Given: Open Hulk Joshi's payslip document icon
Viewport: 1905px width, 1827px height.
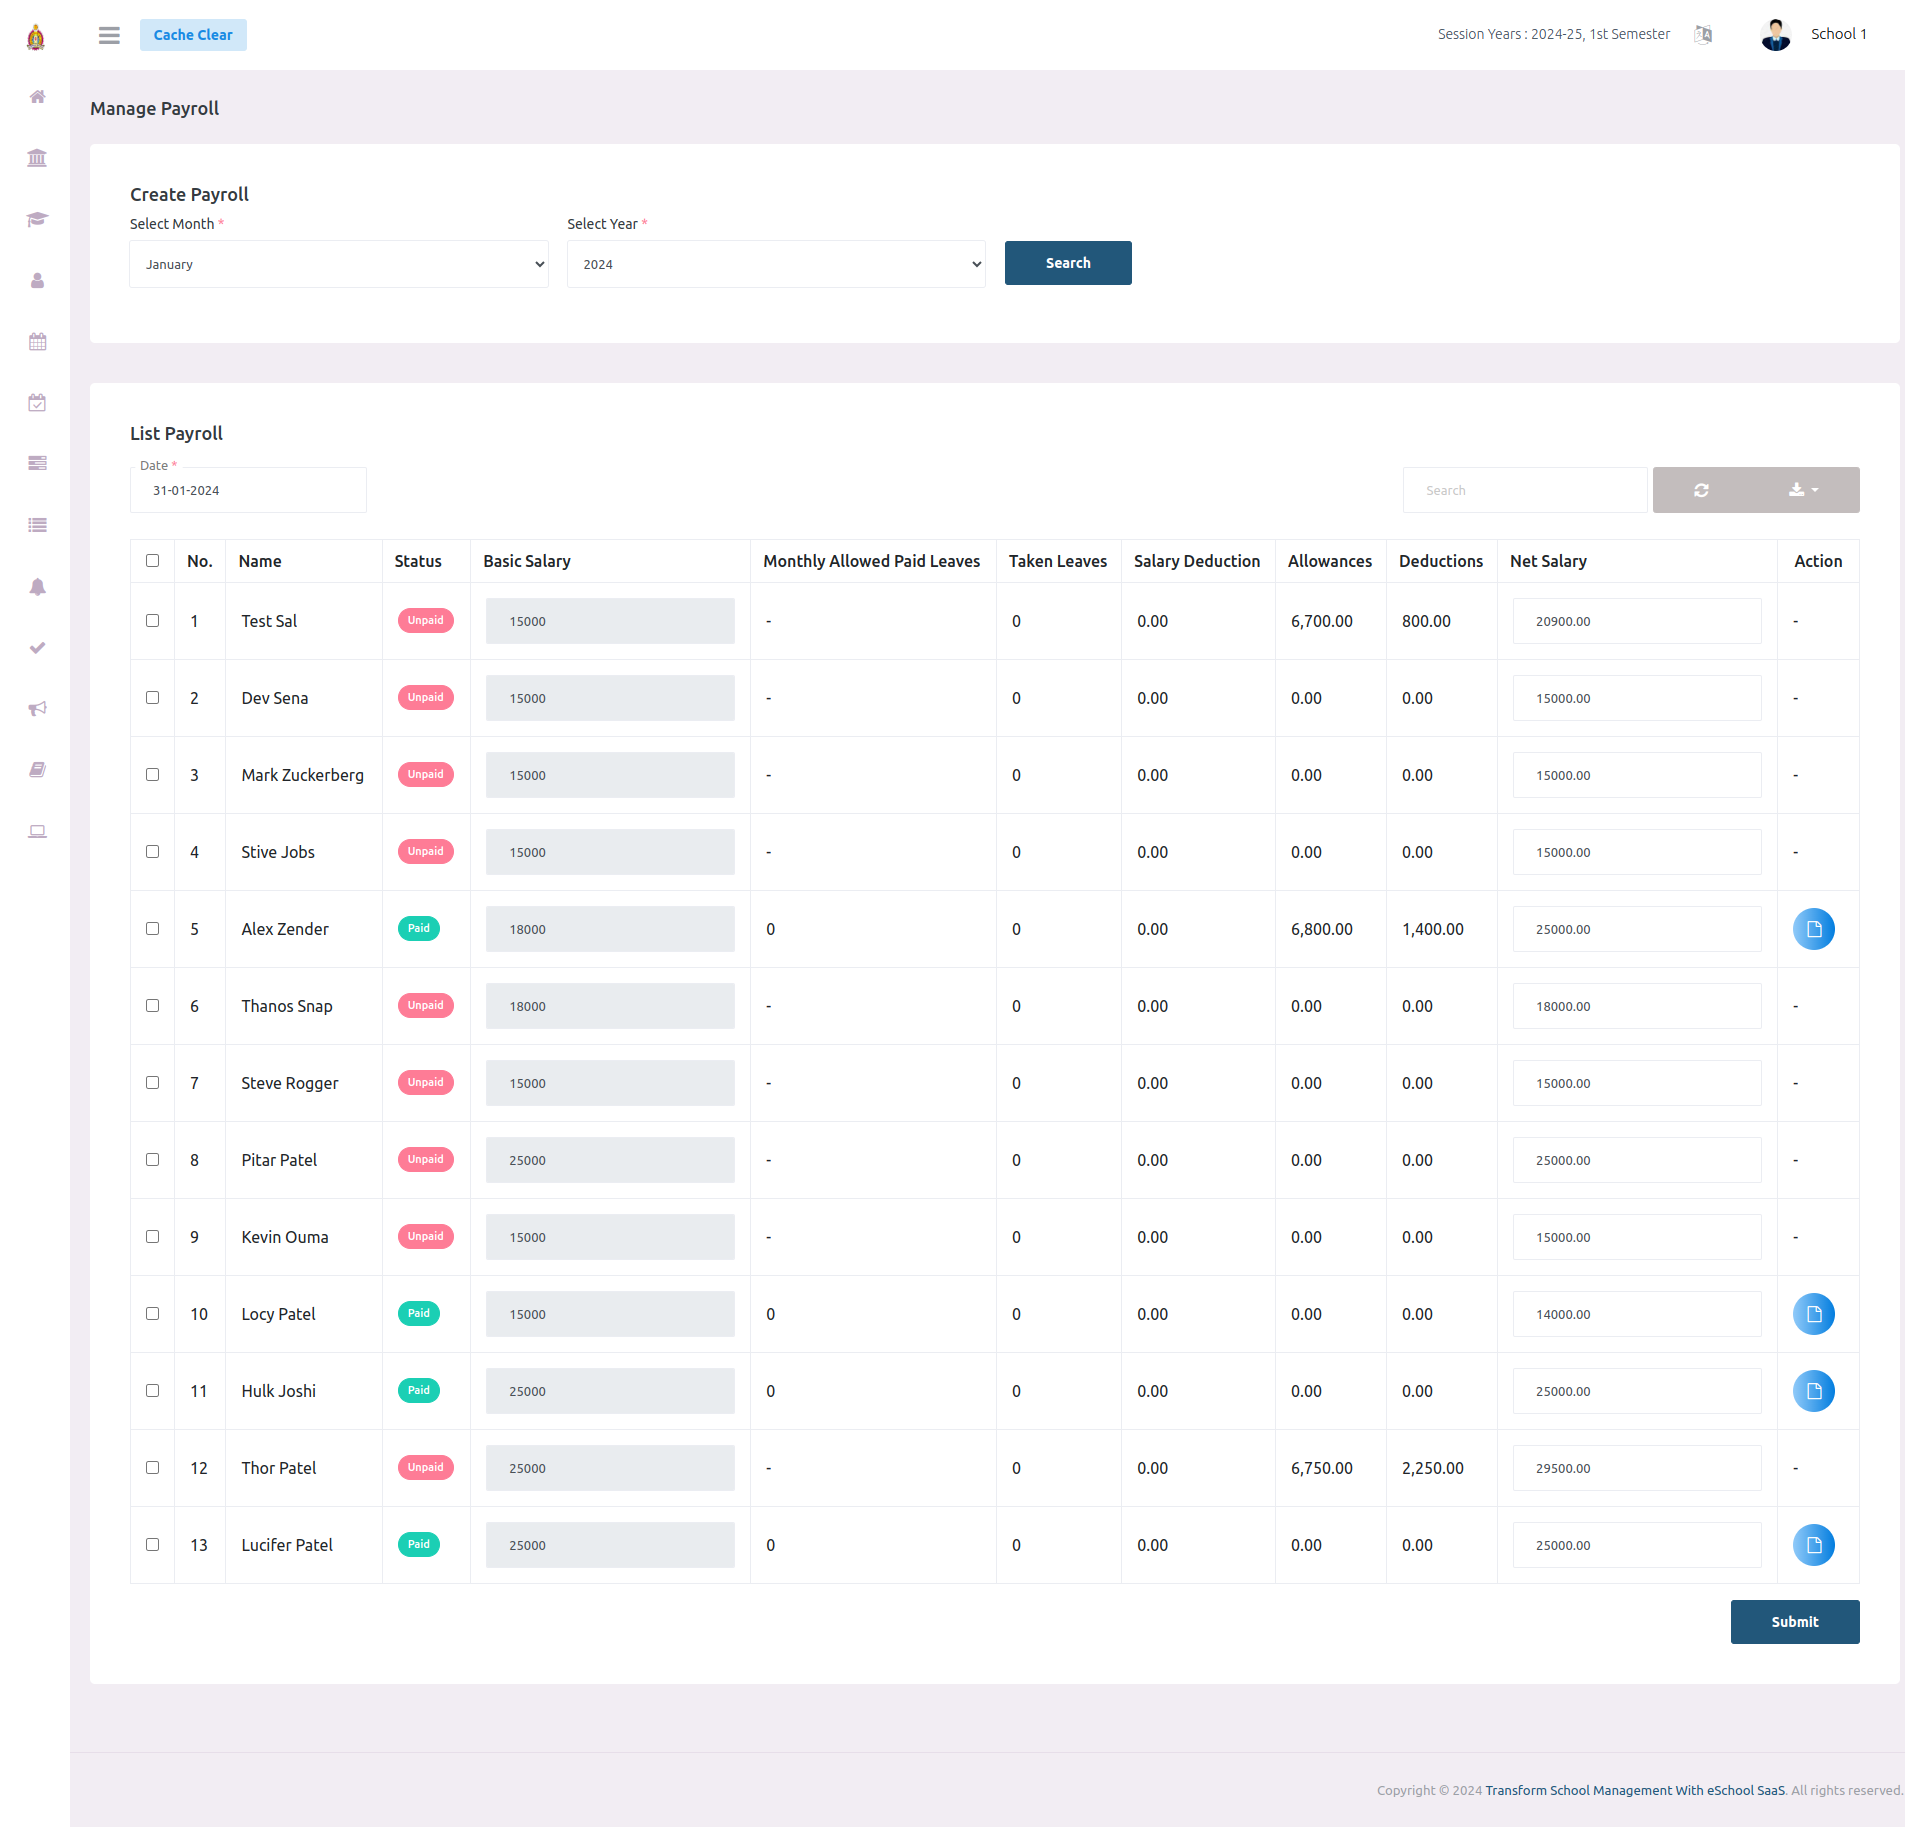Looking at the screenshot, I should point(1814,1390).
